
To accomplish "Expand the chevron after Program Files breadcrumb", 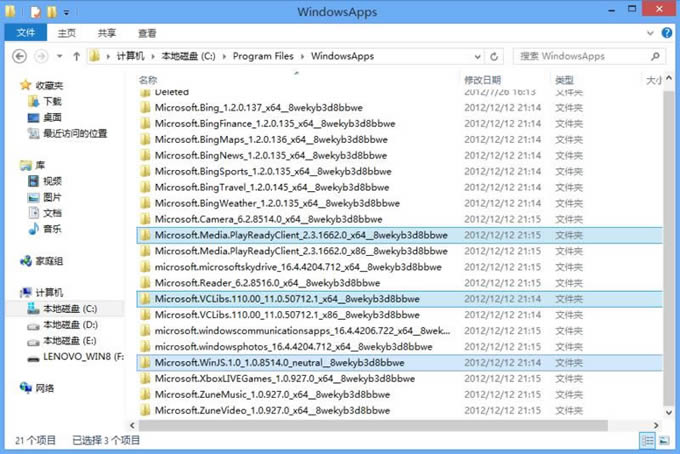I will 302,56.
